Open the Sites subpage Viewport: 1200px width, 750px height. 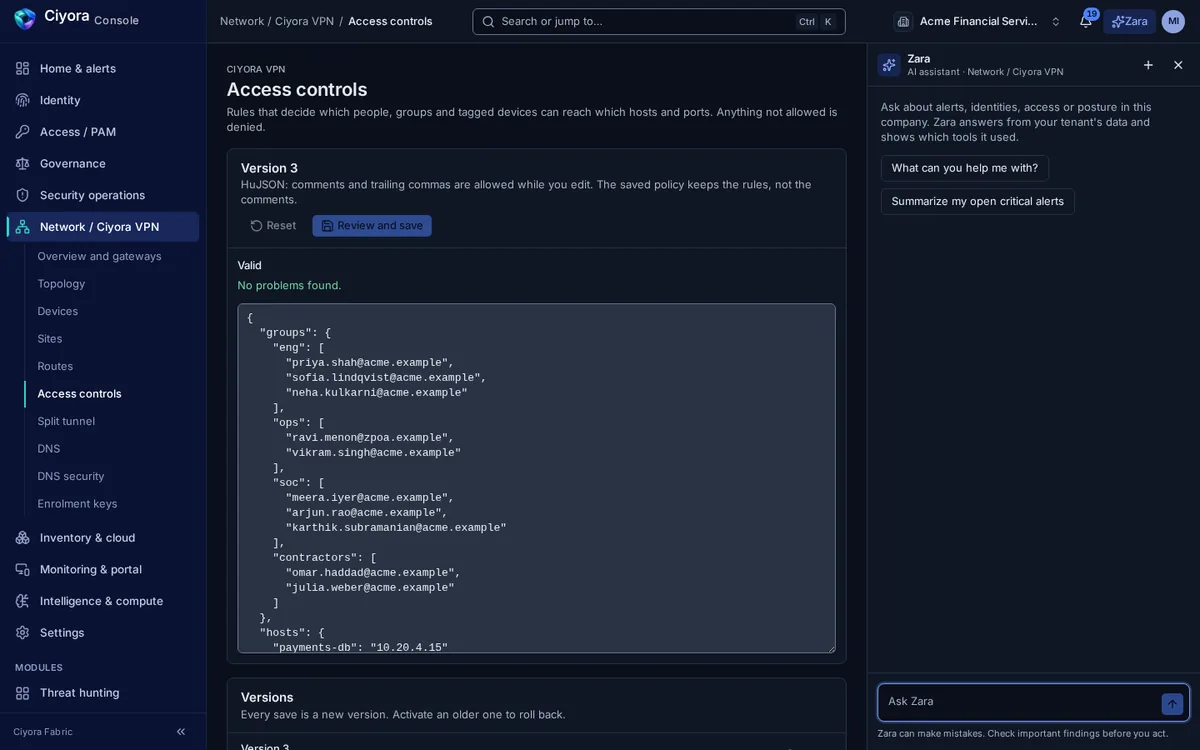click(111, 339)
